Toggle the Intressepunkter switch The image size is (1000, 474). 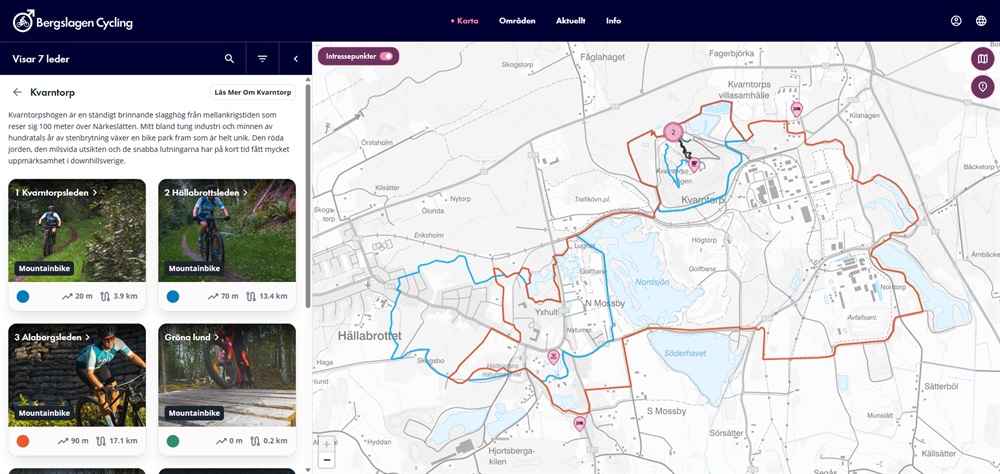385,56
